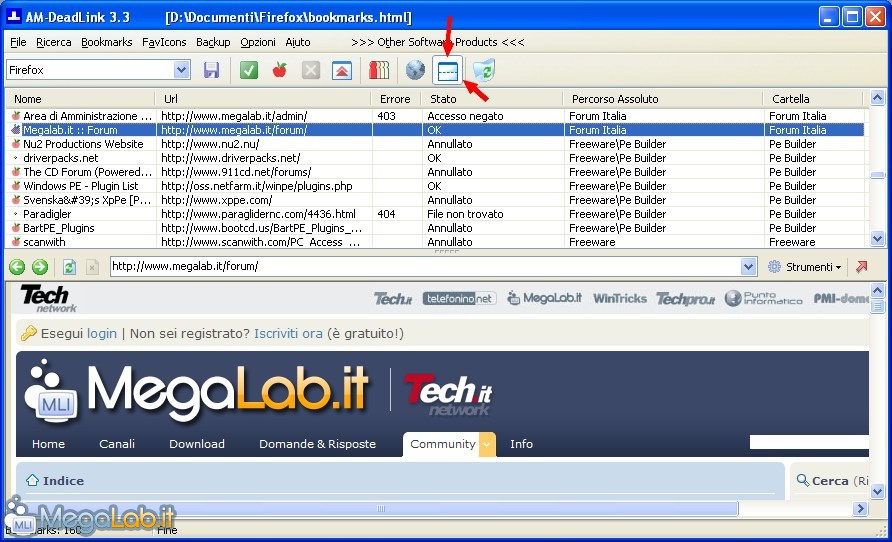Expand the preview URL address dropdown

pos(749,266)
